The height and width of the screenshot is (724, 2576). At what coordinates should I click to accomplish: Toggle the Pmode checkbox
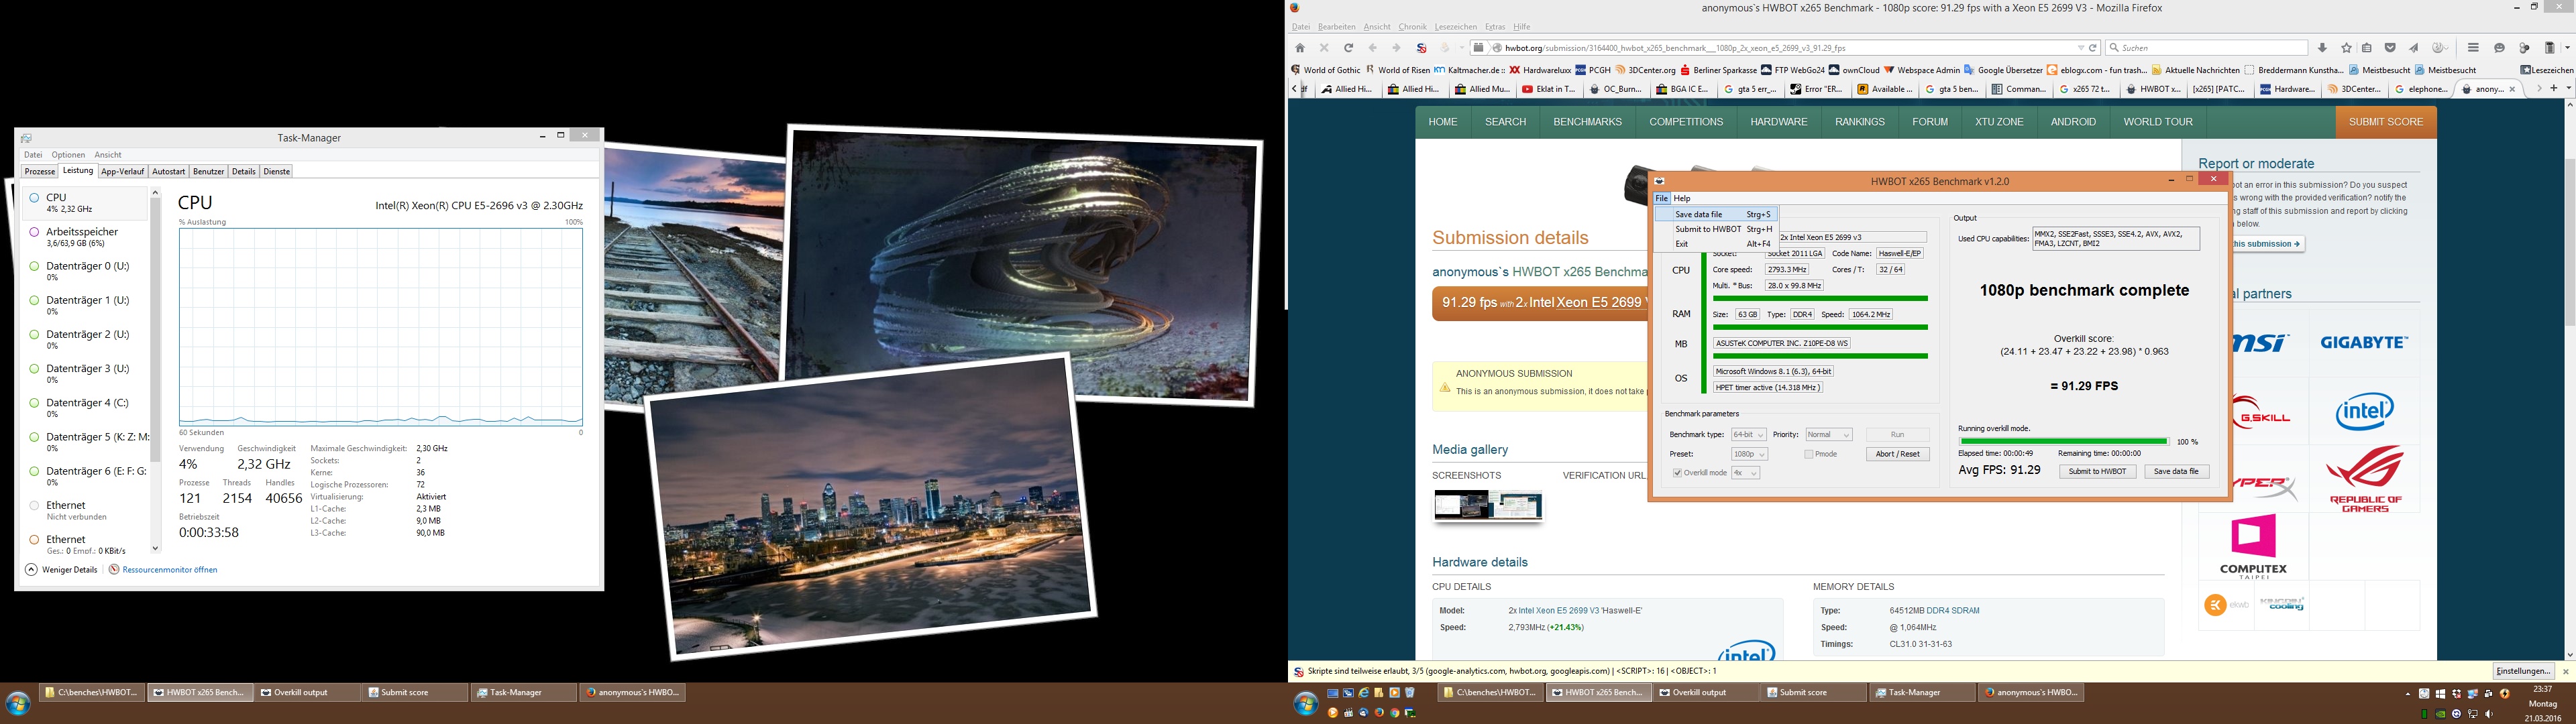coord(1809,454)
